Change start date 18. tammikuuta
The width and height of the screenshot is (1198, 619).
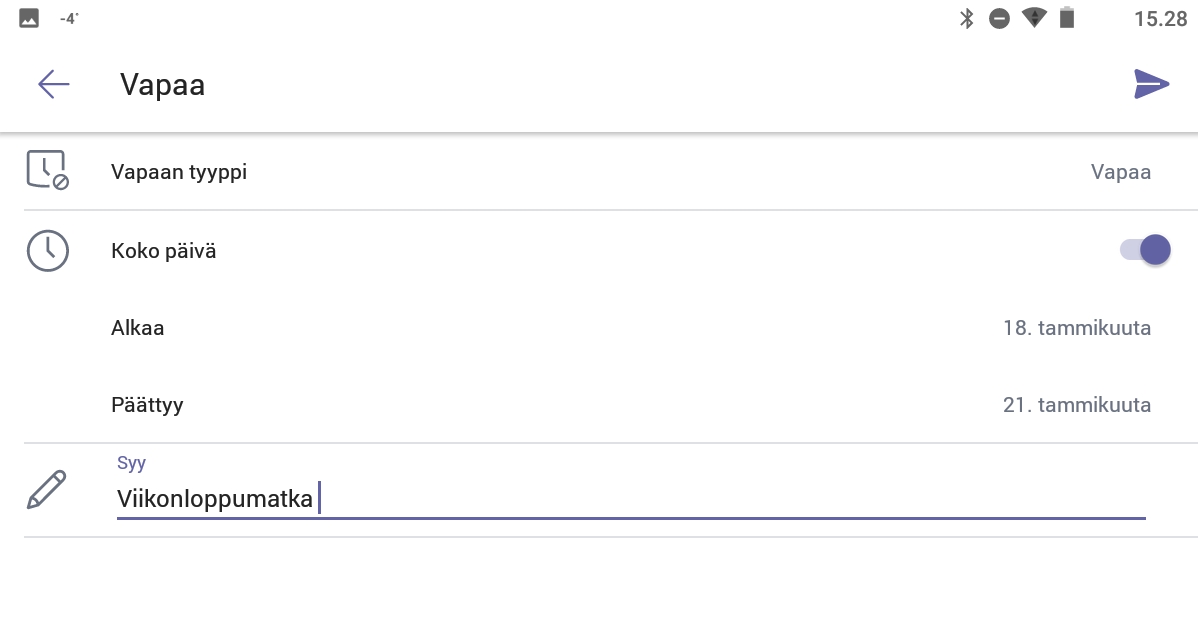tap(1076, 328)
